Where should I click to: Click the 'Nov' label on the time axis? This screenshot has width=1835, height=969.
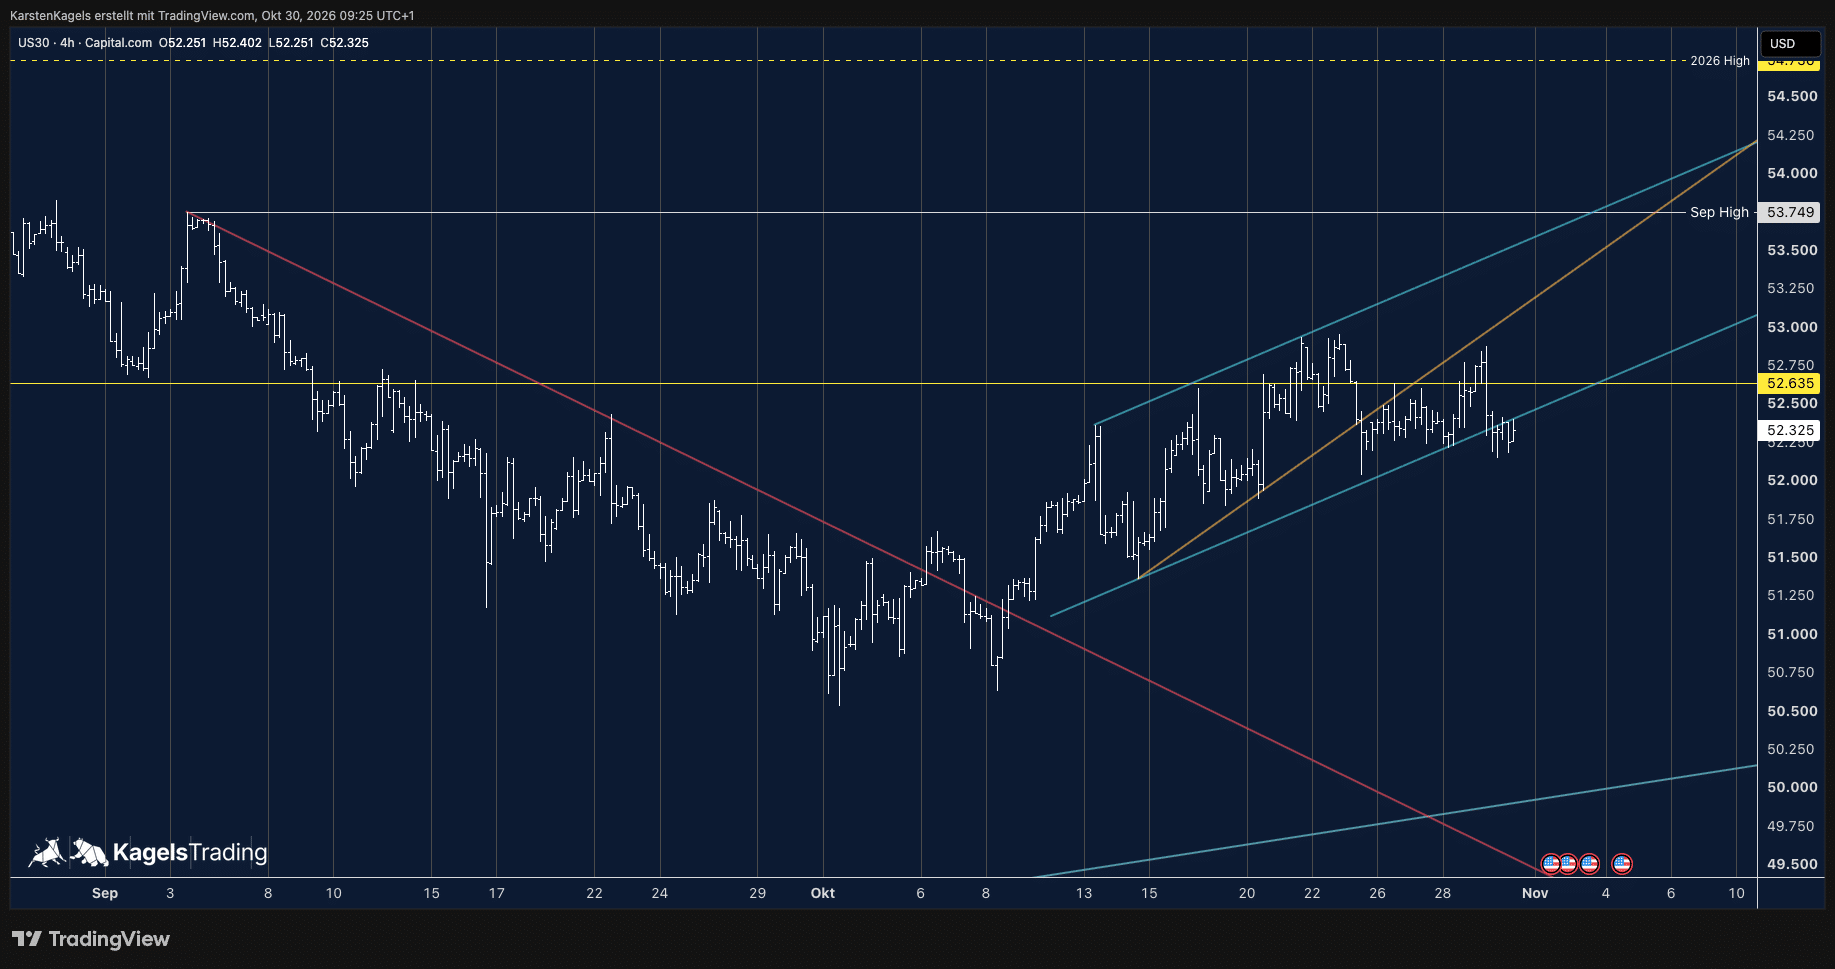1535,893
